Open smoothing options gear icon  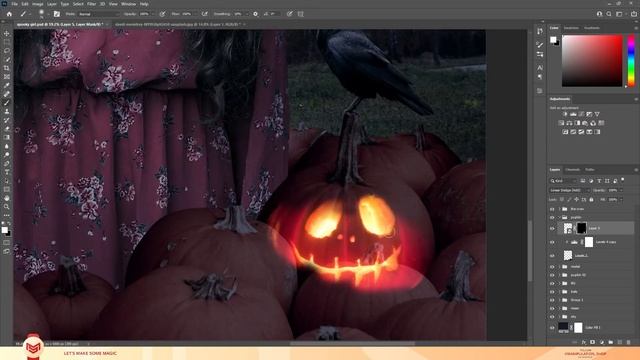(x=256, y=14)
